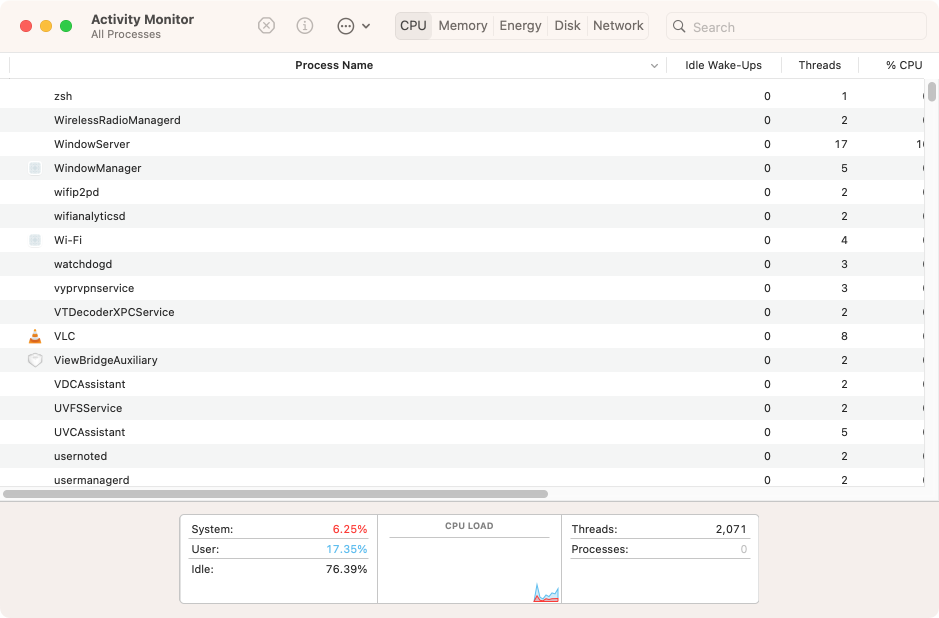Screen dimensions: 939x618
Task: Sort by Threads column header
Action: click(819, 65)
